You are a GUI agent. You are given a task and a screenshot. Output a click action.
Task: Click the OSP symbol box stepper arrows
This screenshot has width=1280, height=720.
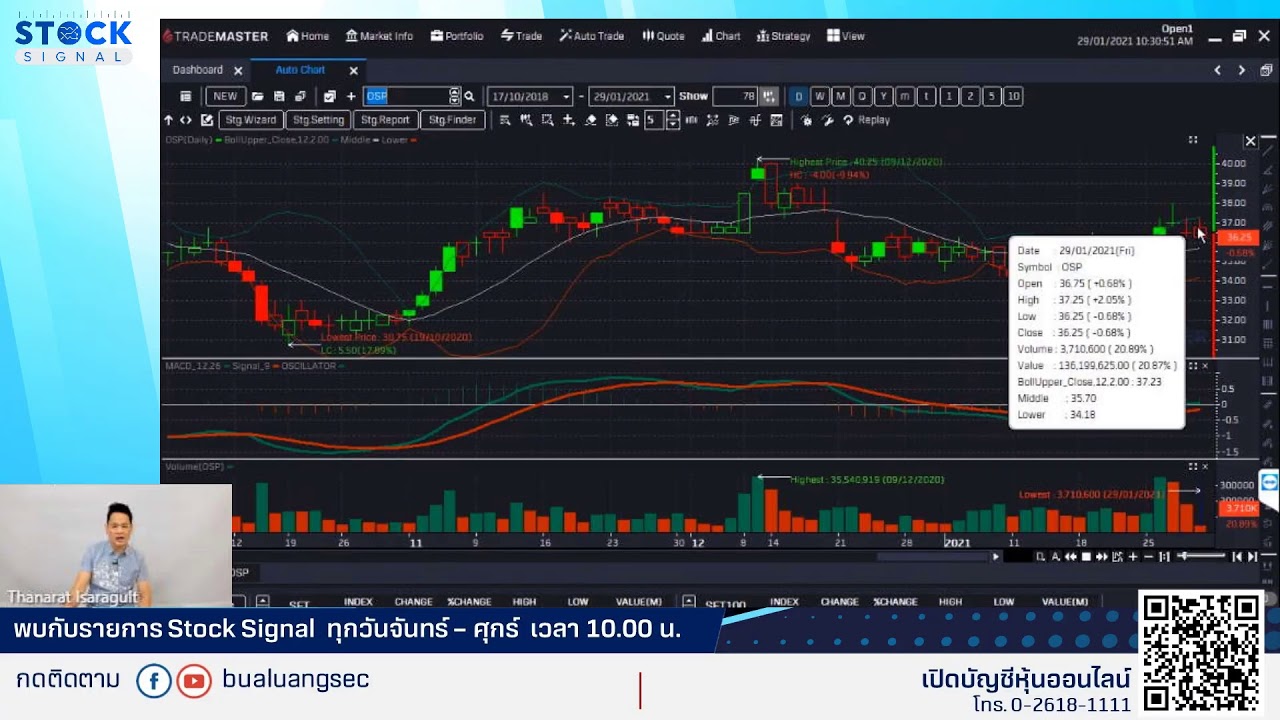(455, 96)
